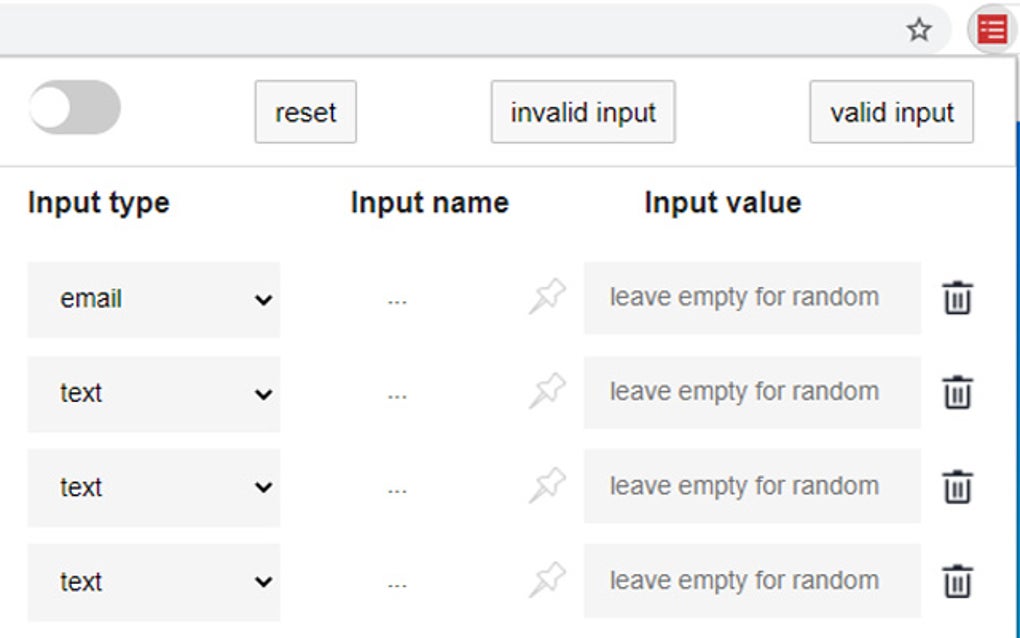This screenshot has width=1020, height=638.
Task: Click the valid input button
Action: 890,112
